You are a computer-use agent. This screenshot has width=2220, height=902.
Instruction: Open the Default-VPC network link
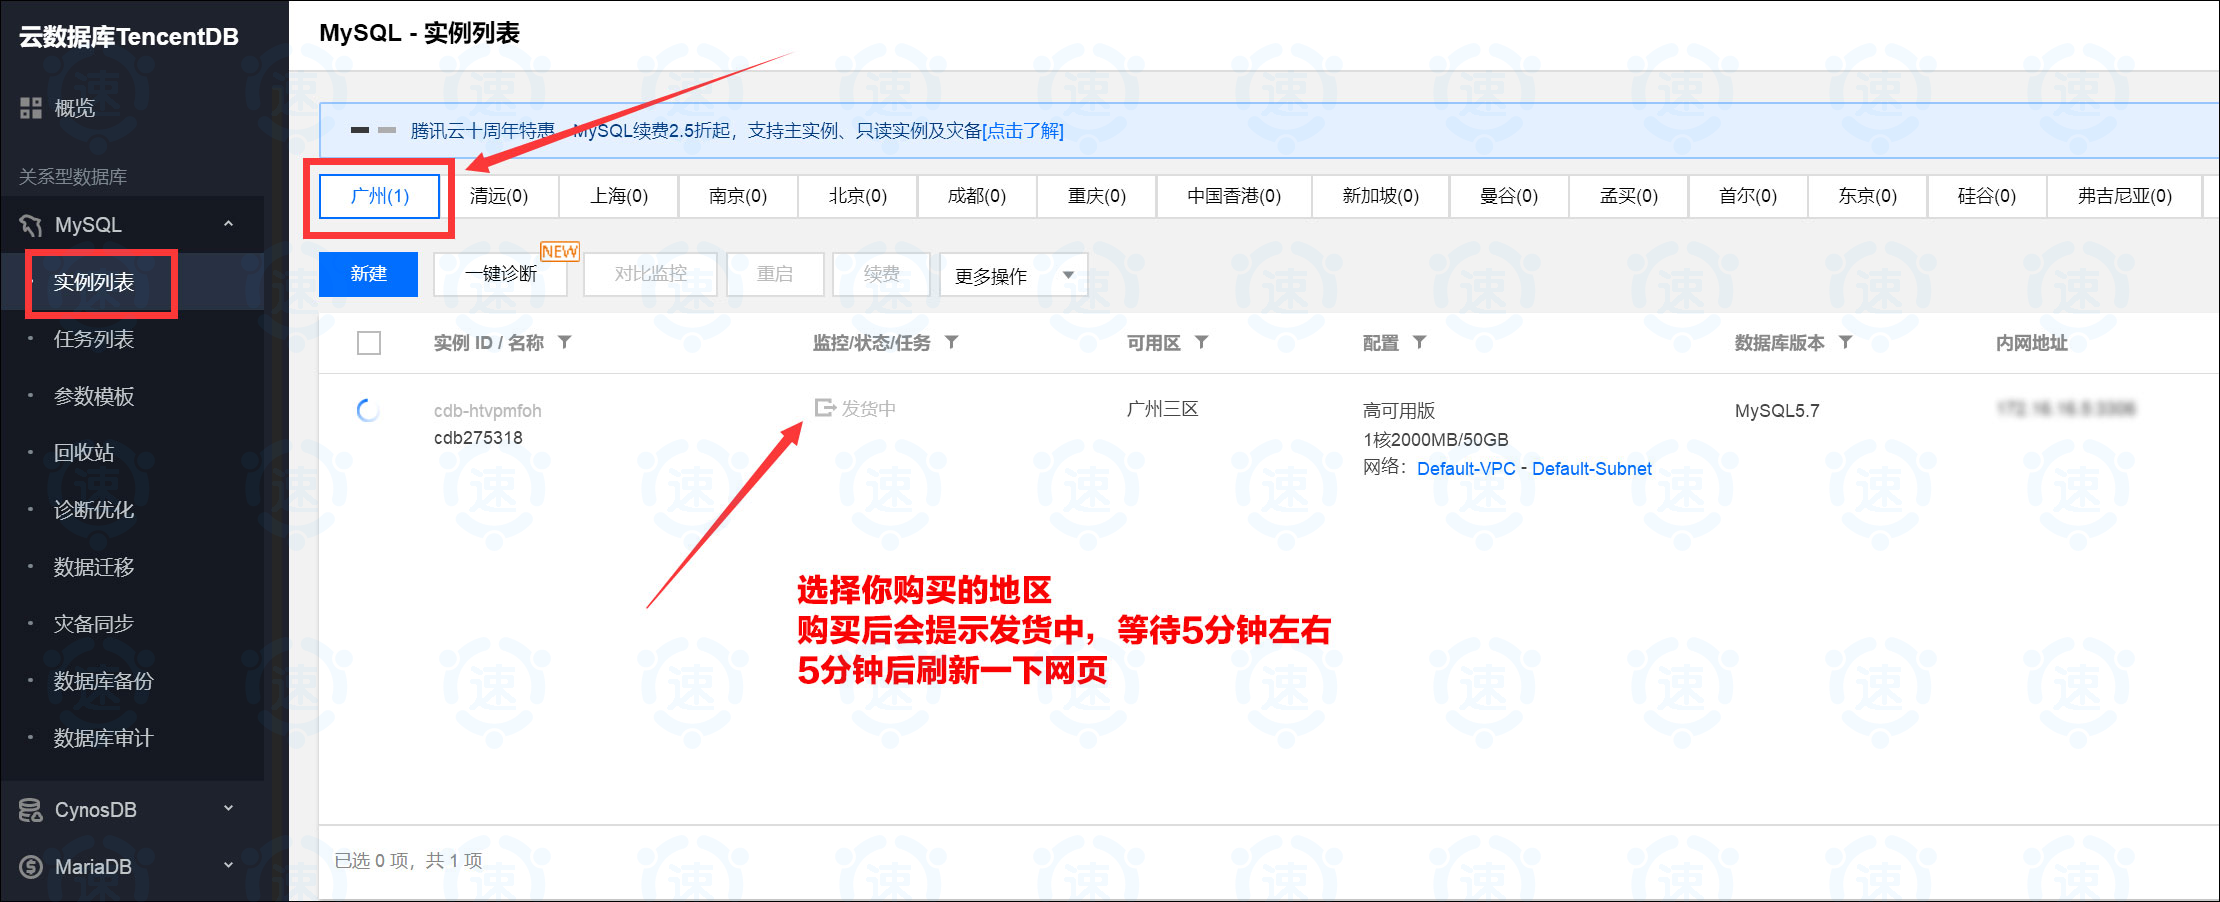[x=1466, y=468]
